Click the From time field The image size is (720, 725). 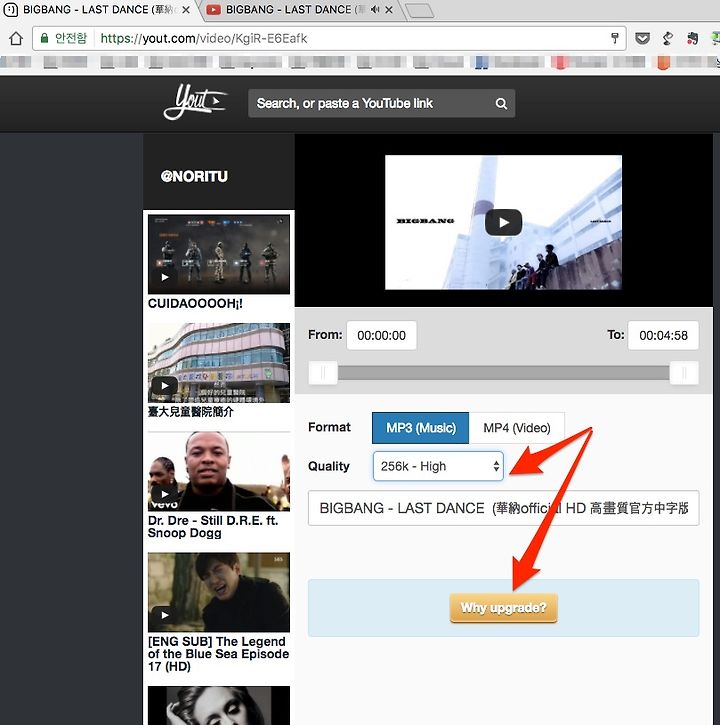(x=382, y=335)
